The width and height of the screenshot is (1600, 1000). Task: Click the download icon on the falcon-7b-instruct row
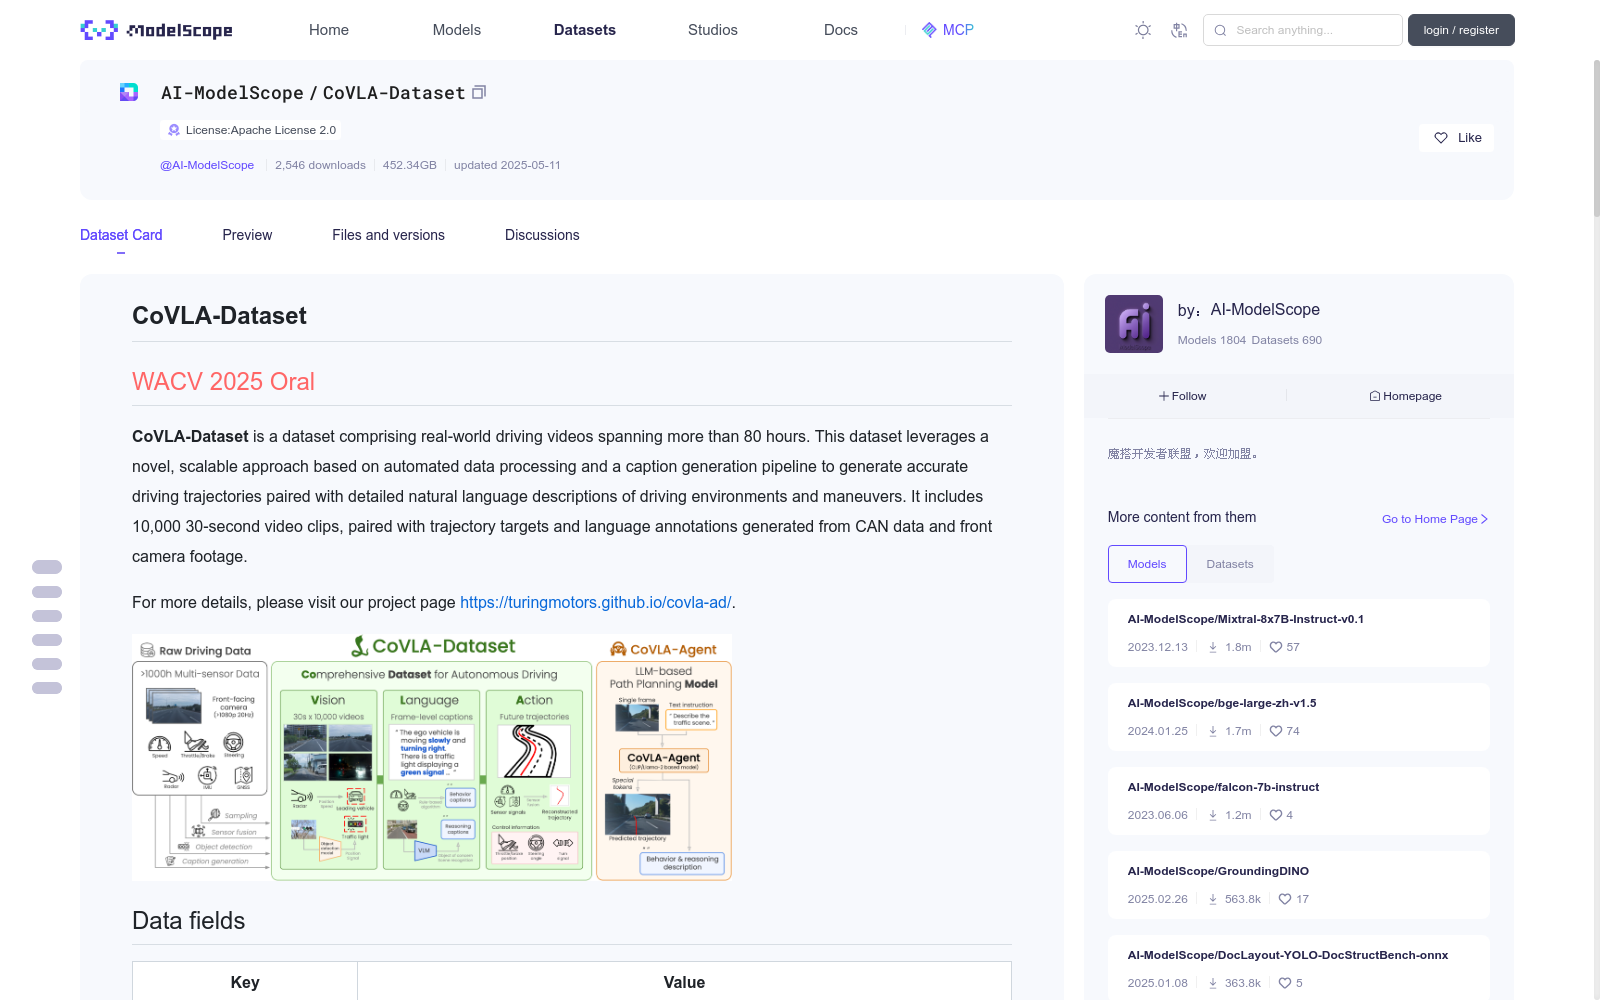[x=1213, y=815]
